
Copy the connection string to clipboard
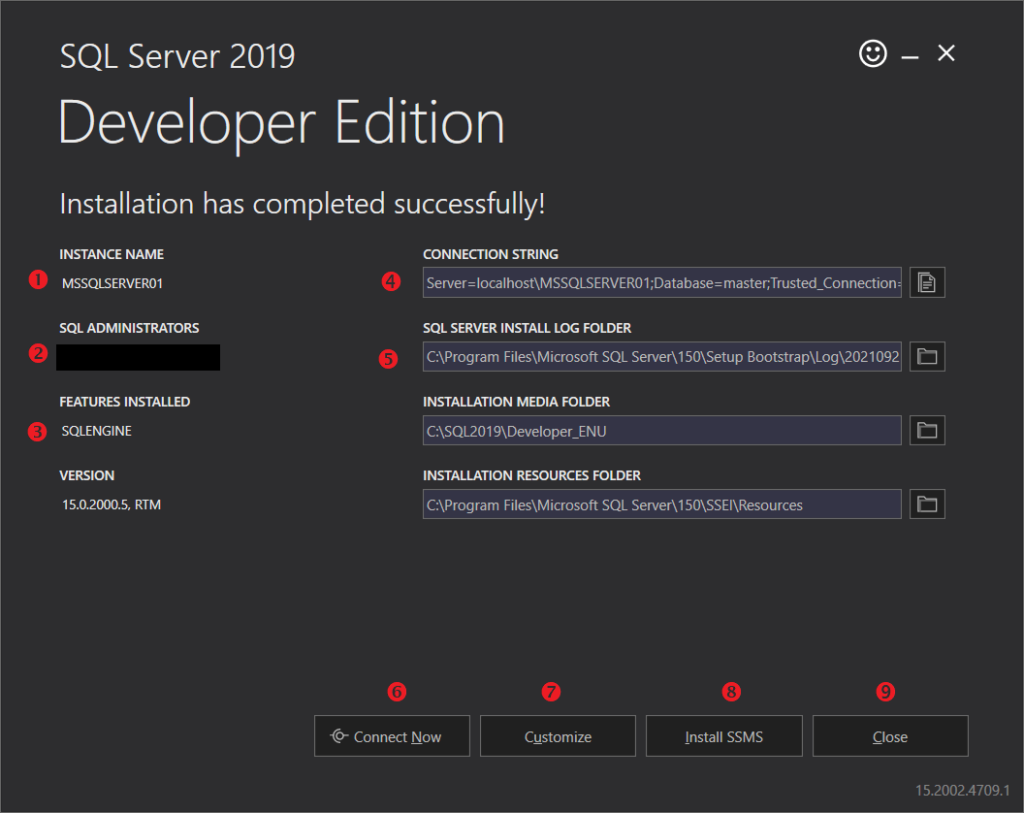[x=927, y=283]
